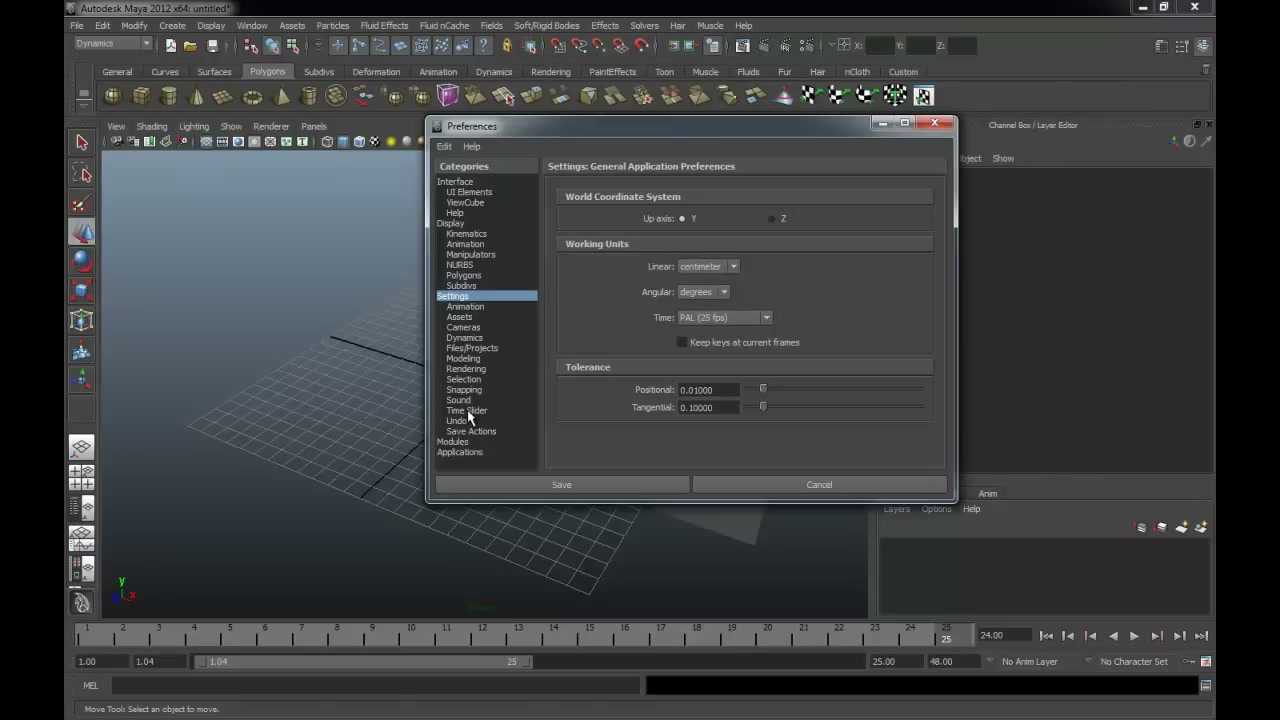Click the question mark snap icon
The image size is (1280, 720).
[484, 46]
